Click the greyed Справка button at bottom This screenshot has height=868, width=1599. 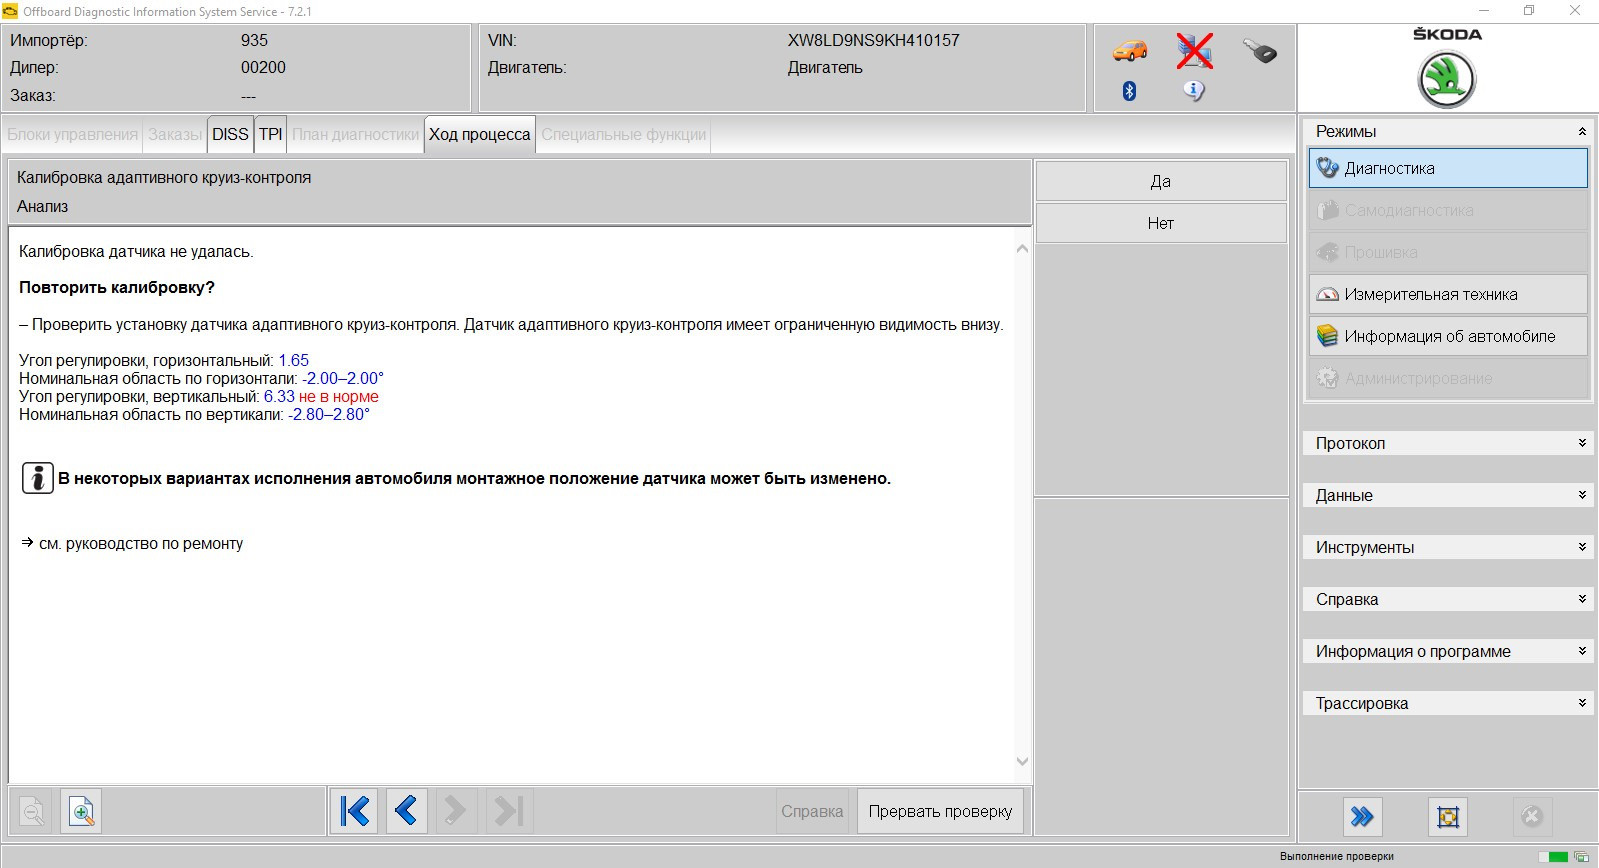coord(812,811)
